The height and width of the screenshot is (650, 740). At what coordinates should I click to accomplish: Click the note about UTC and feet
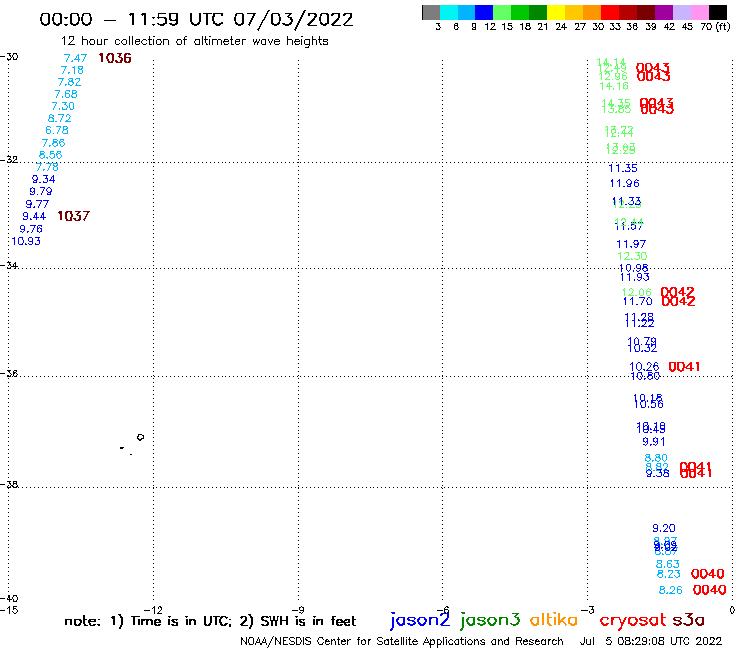coord(210,621)
